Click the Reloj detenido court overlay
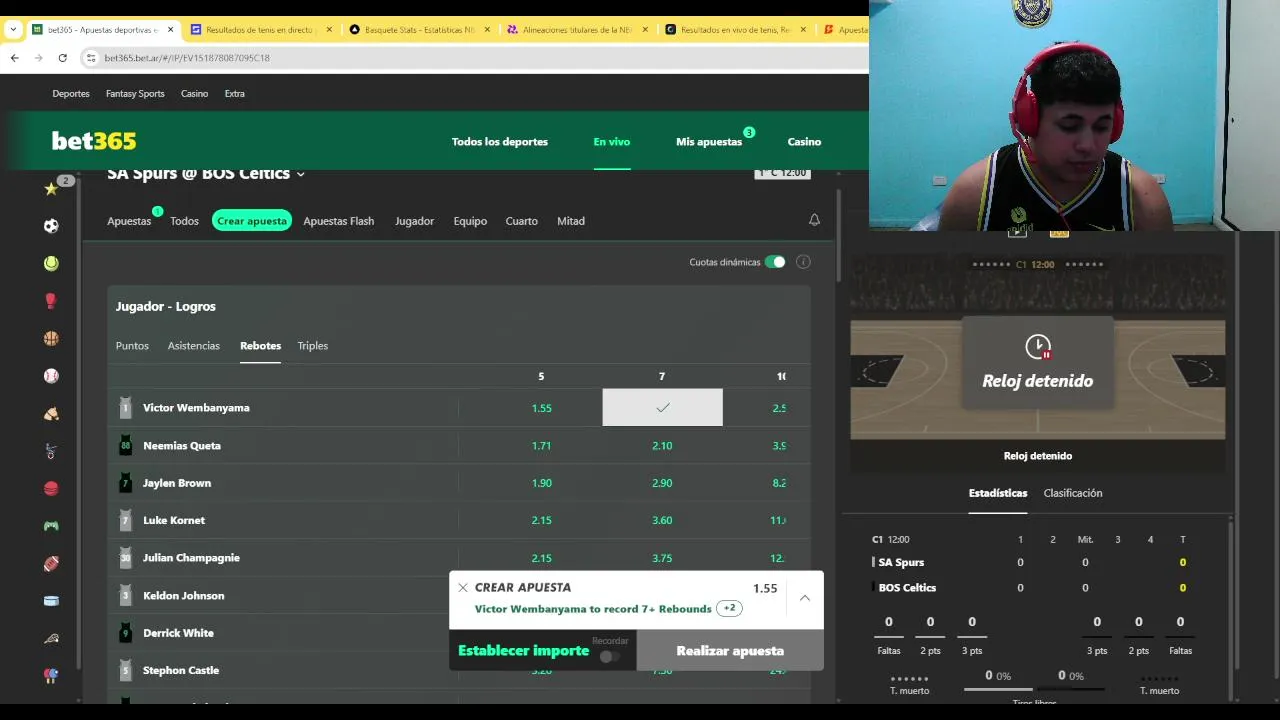 point(1037,363)
